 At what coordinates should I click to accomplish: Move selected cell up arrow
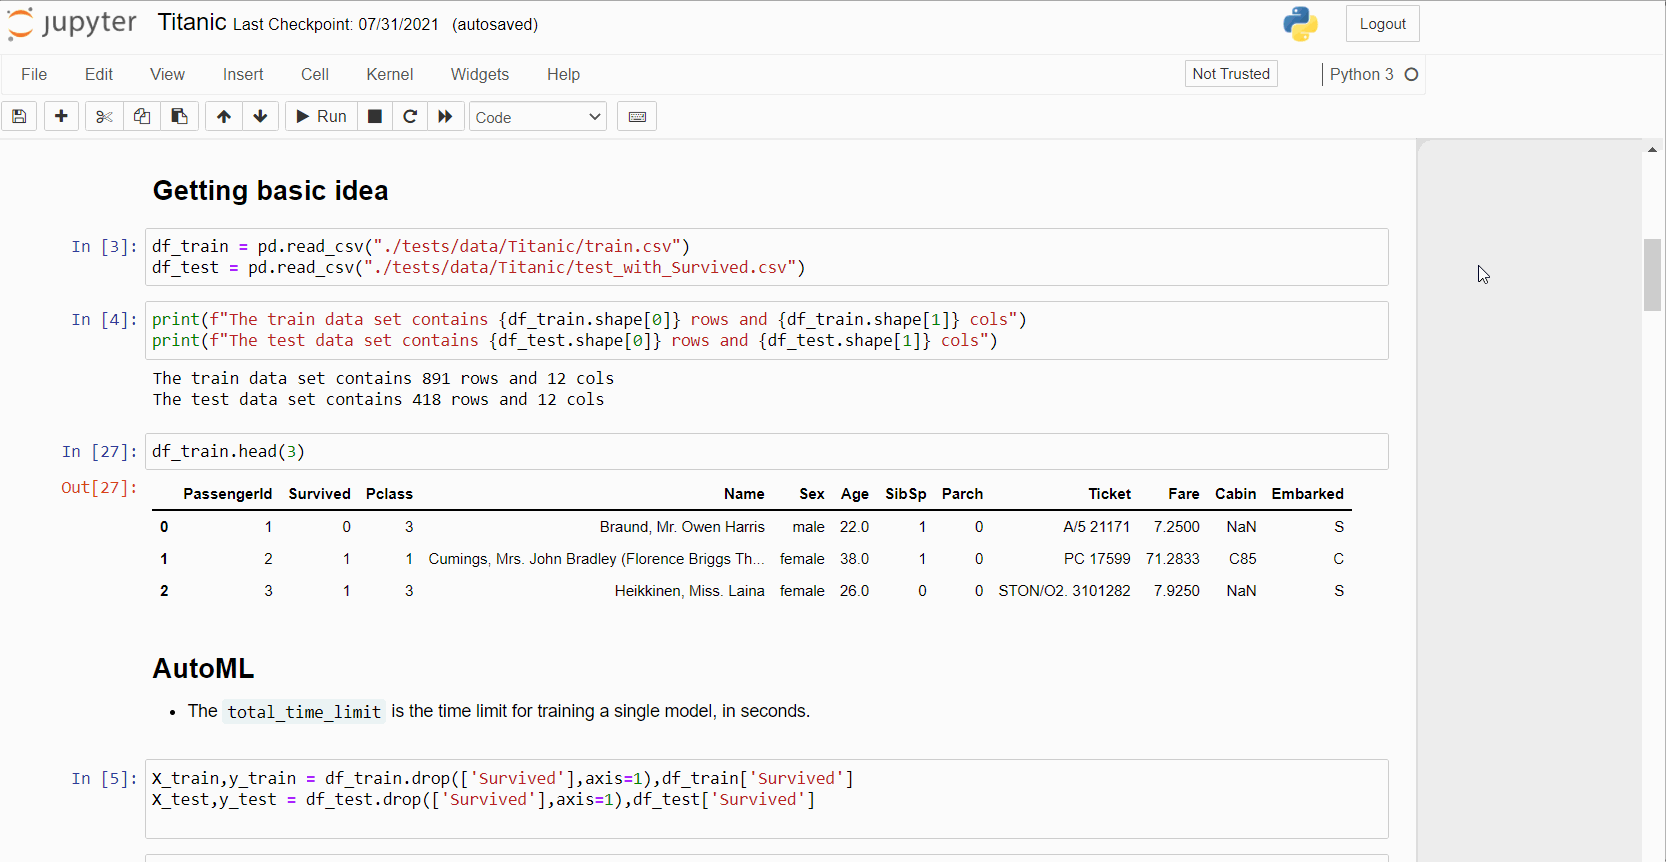tap(224, 117)
